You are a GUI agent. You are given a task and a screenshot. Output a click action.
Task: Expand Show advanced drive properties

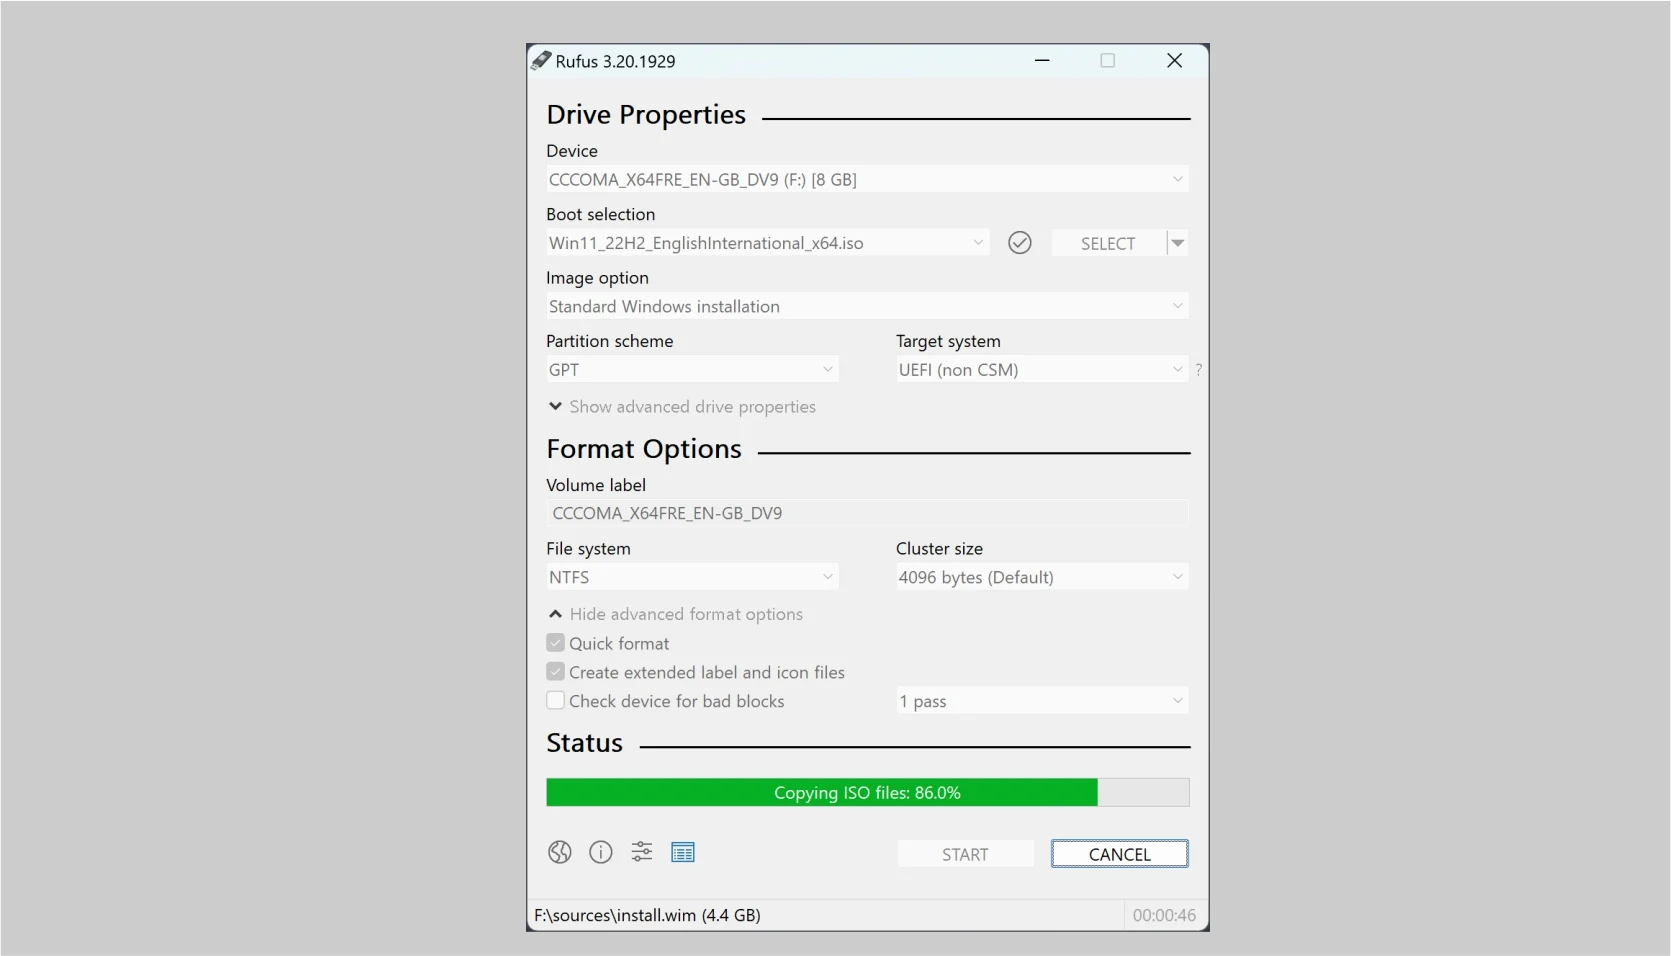click(682, 407)
